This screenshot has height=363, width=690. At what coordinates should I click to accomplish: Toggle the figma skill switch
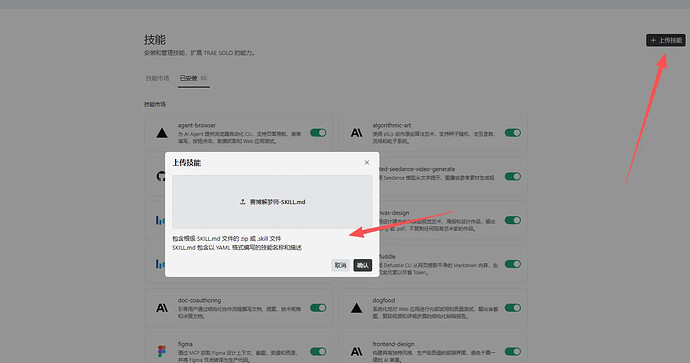[318, 351]
